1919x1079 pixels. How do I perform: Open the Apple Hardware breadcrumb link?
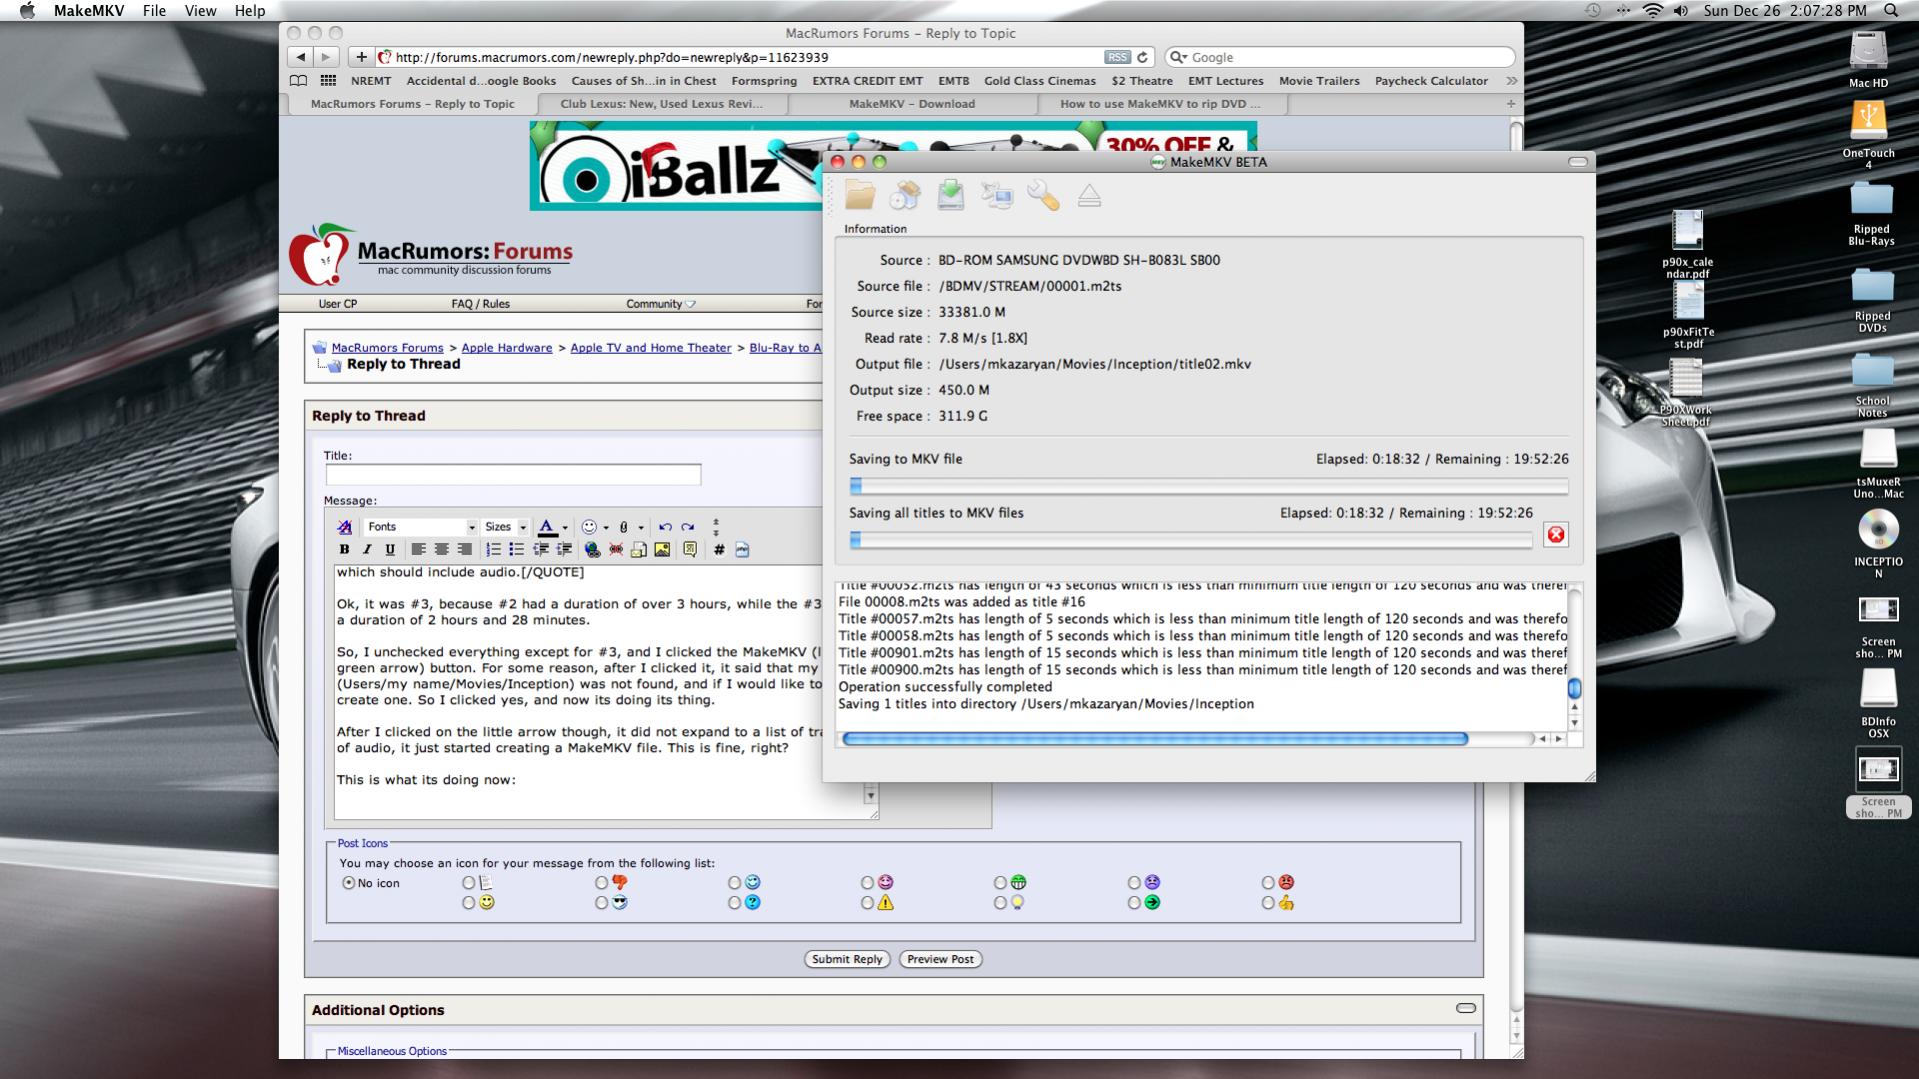507,348
